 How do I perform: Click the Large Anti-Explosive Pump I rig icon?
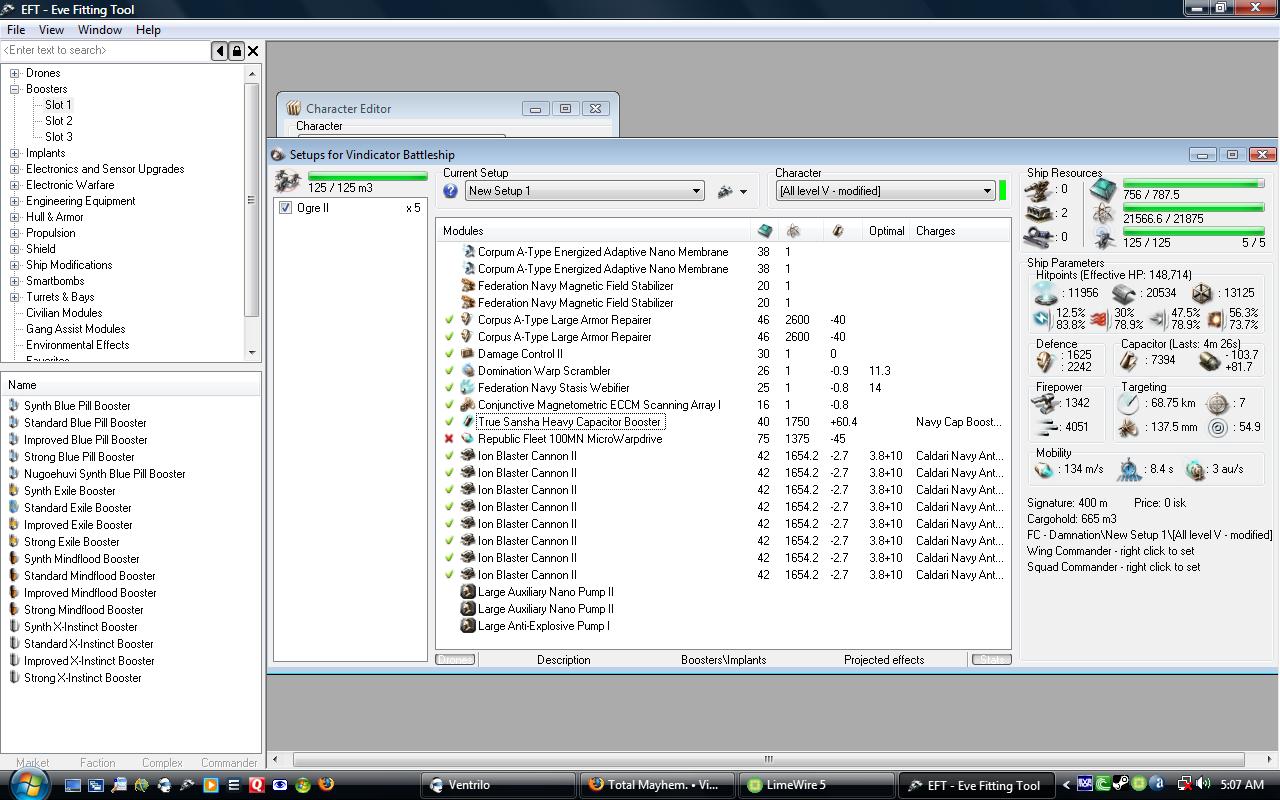pyautogui.click(x=467, y=626)
